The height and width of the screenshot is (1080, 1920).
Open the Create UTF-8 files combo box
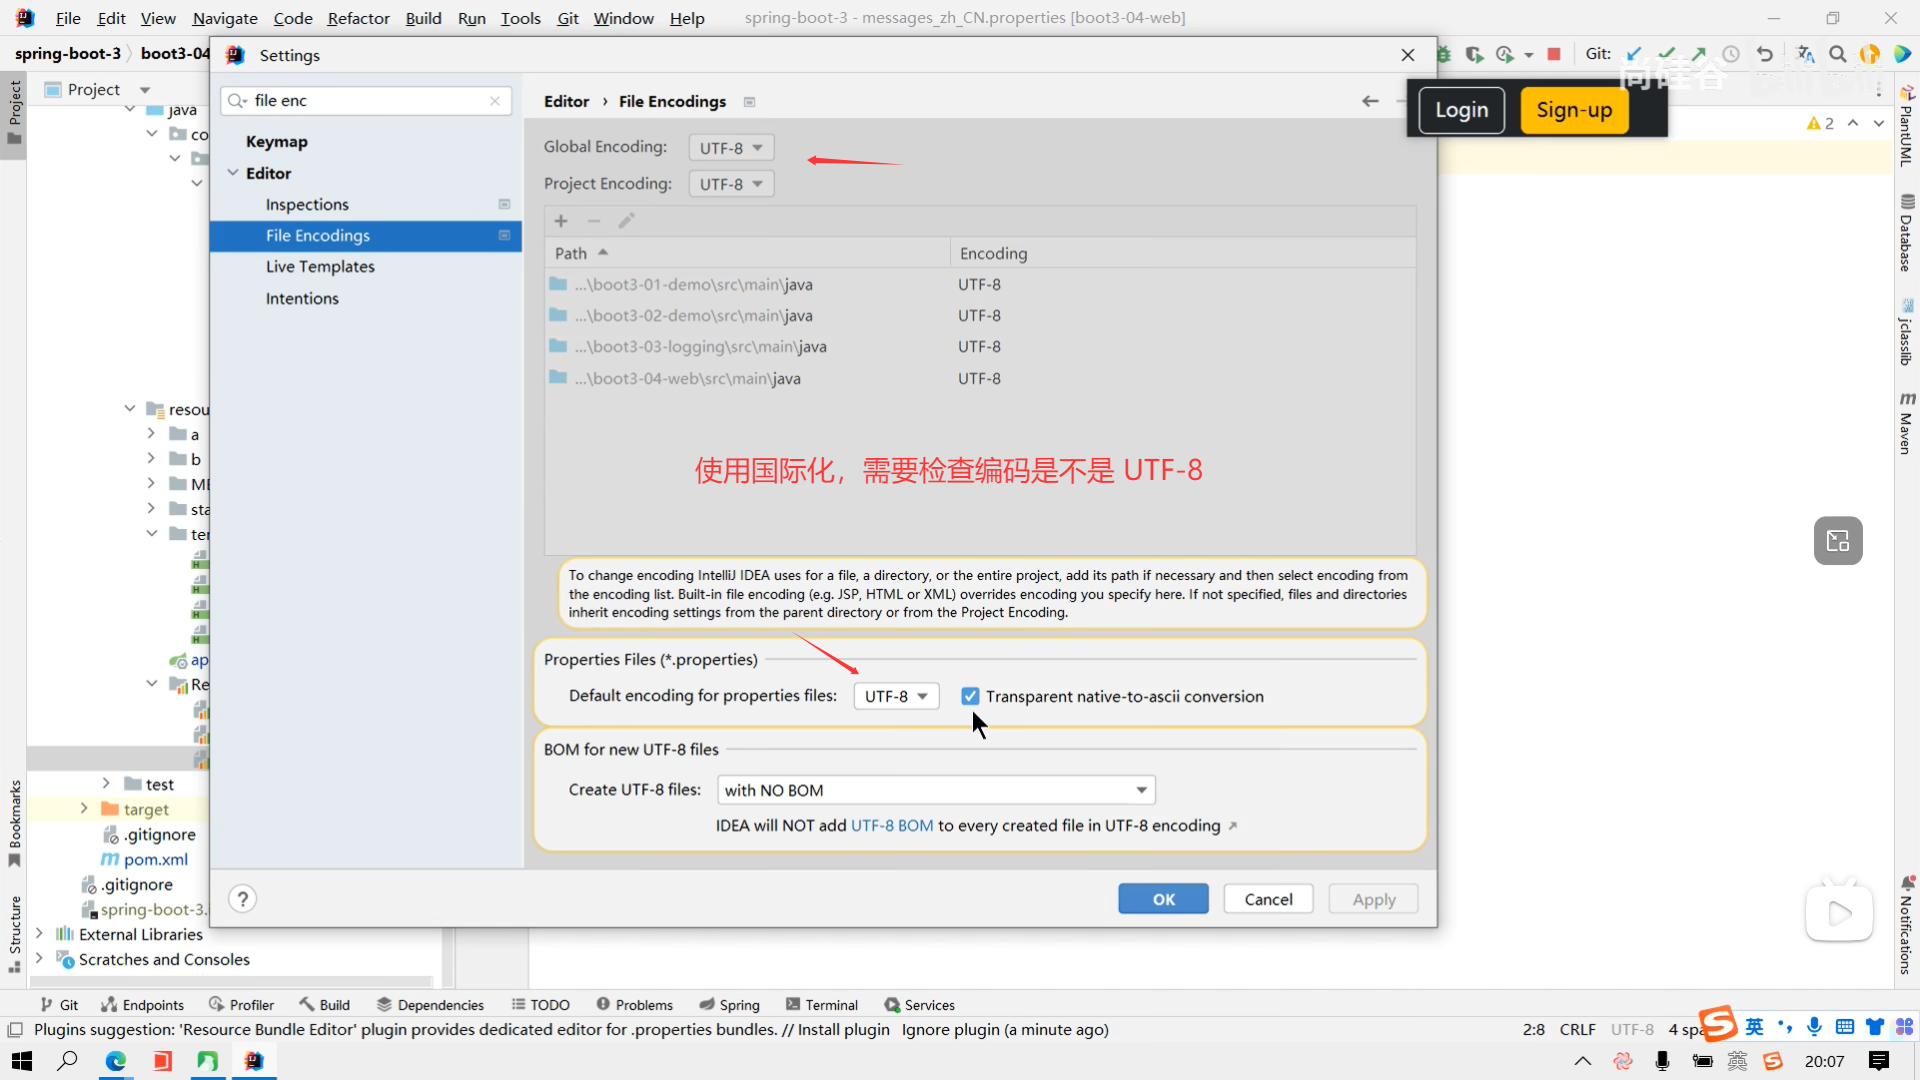tap(936, 790)
